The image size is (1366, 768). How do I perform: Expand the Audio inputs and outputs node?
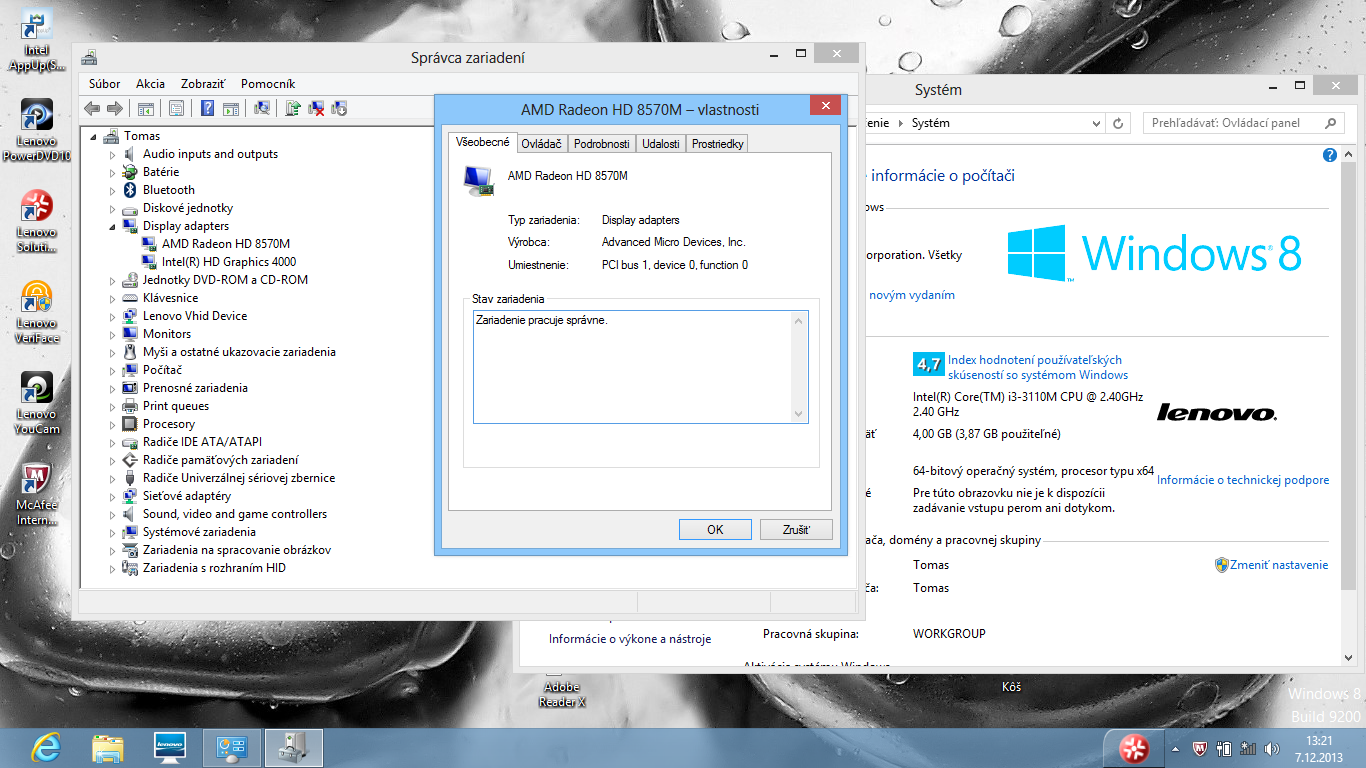click(113, 154)
